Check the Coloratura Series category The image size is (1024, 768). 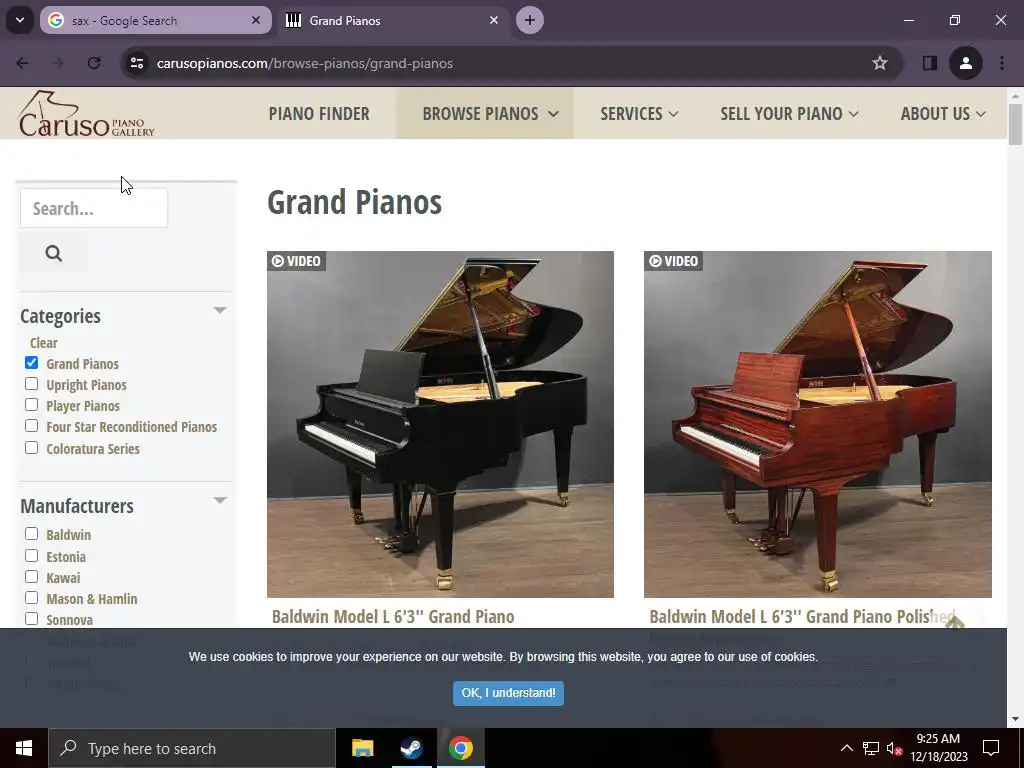point(31,447)
